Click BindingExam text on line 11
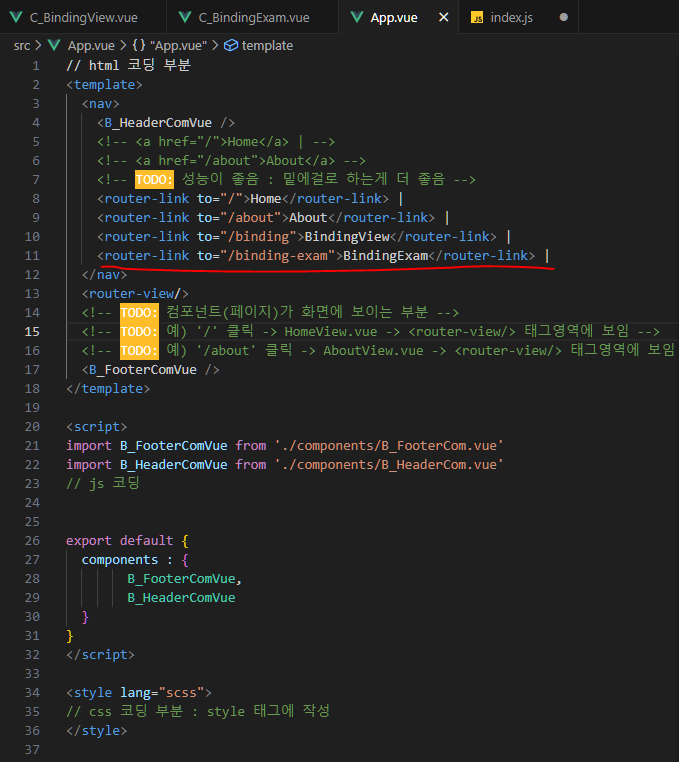Viewport: 679px width, 762px height. click(x=385, y=256)
